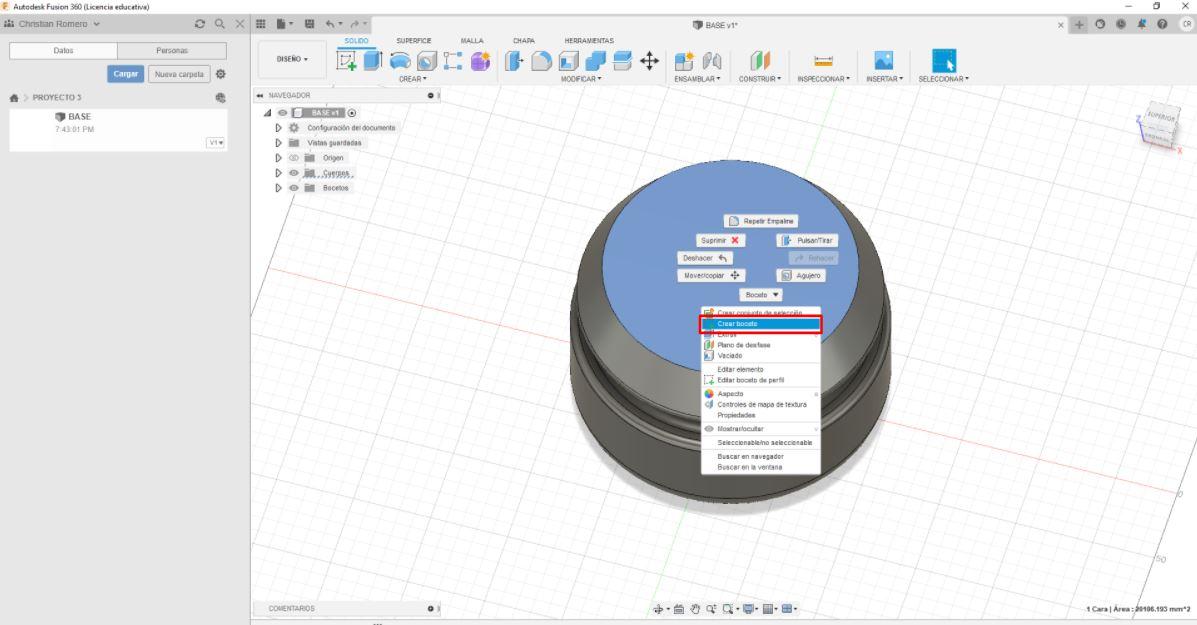The image size is (1197, 625).
Task: Click the ViewCube SUPERIOR face
Action: pos(1161,118)
